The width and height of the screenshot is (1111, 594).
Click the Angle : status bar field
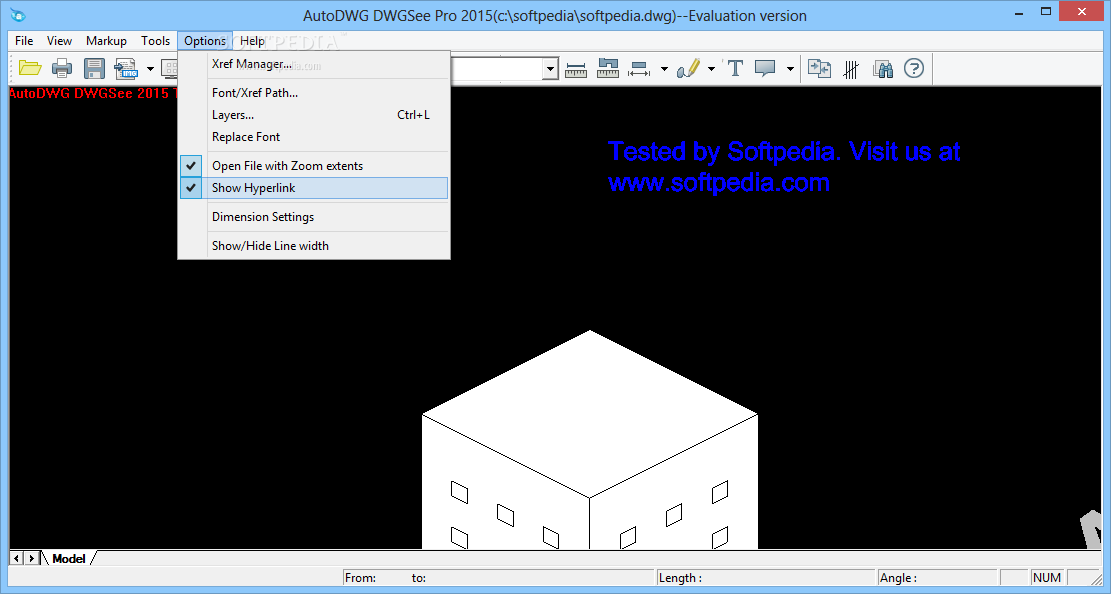coord(937,578)
